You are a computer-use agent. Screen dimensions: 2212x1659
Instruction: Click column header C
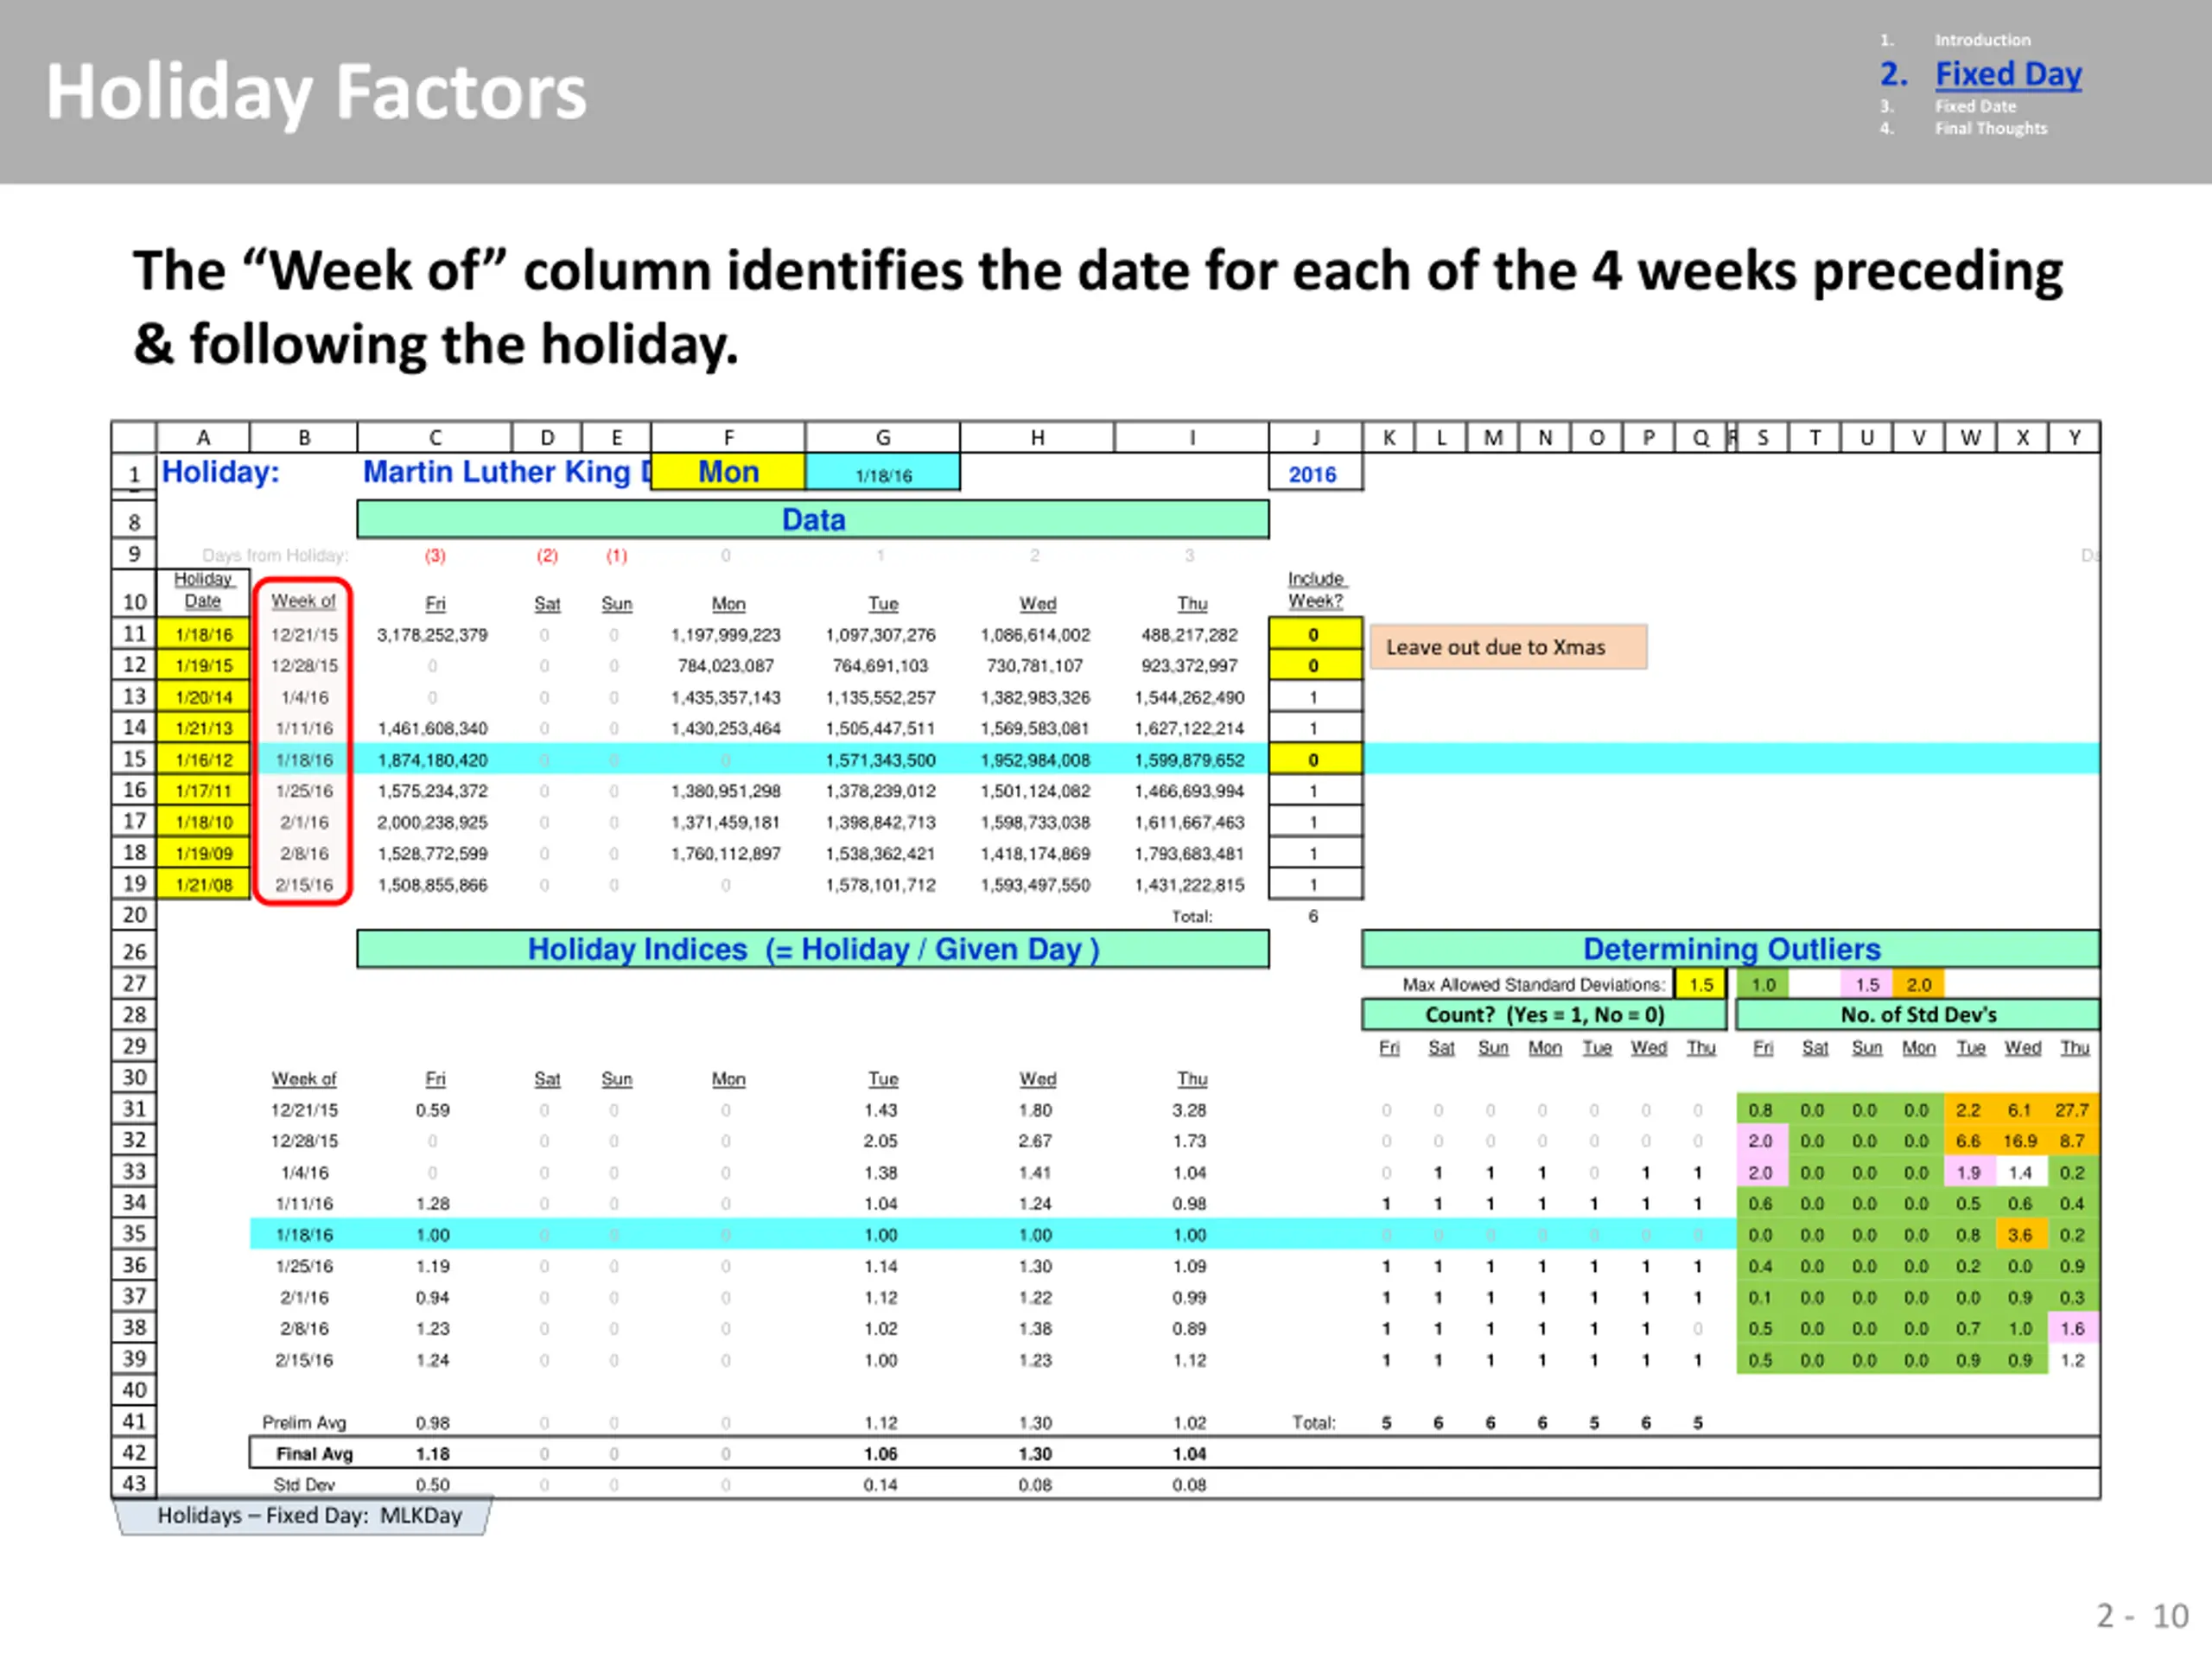435,437
